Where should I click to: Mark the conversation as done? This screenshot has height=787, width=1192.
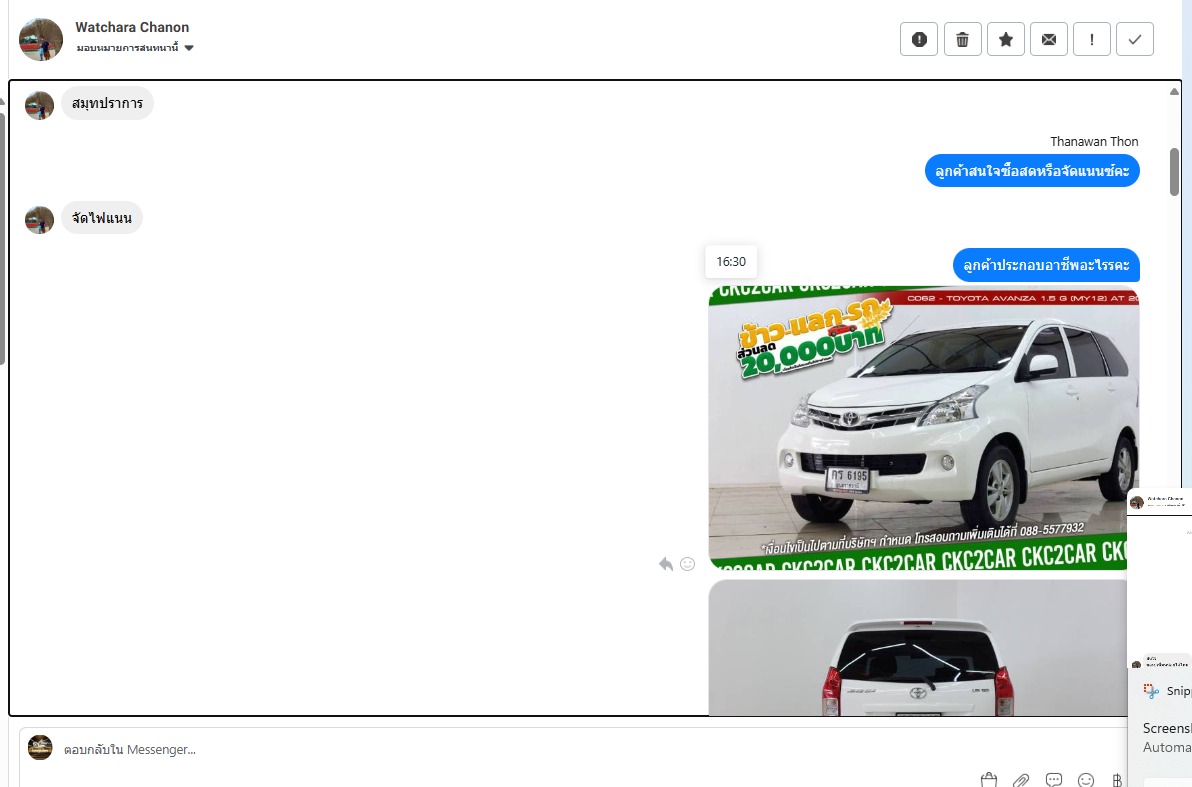pos(1135,40)
